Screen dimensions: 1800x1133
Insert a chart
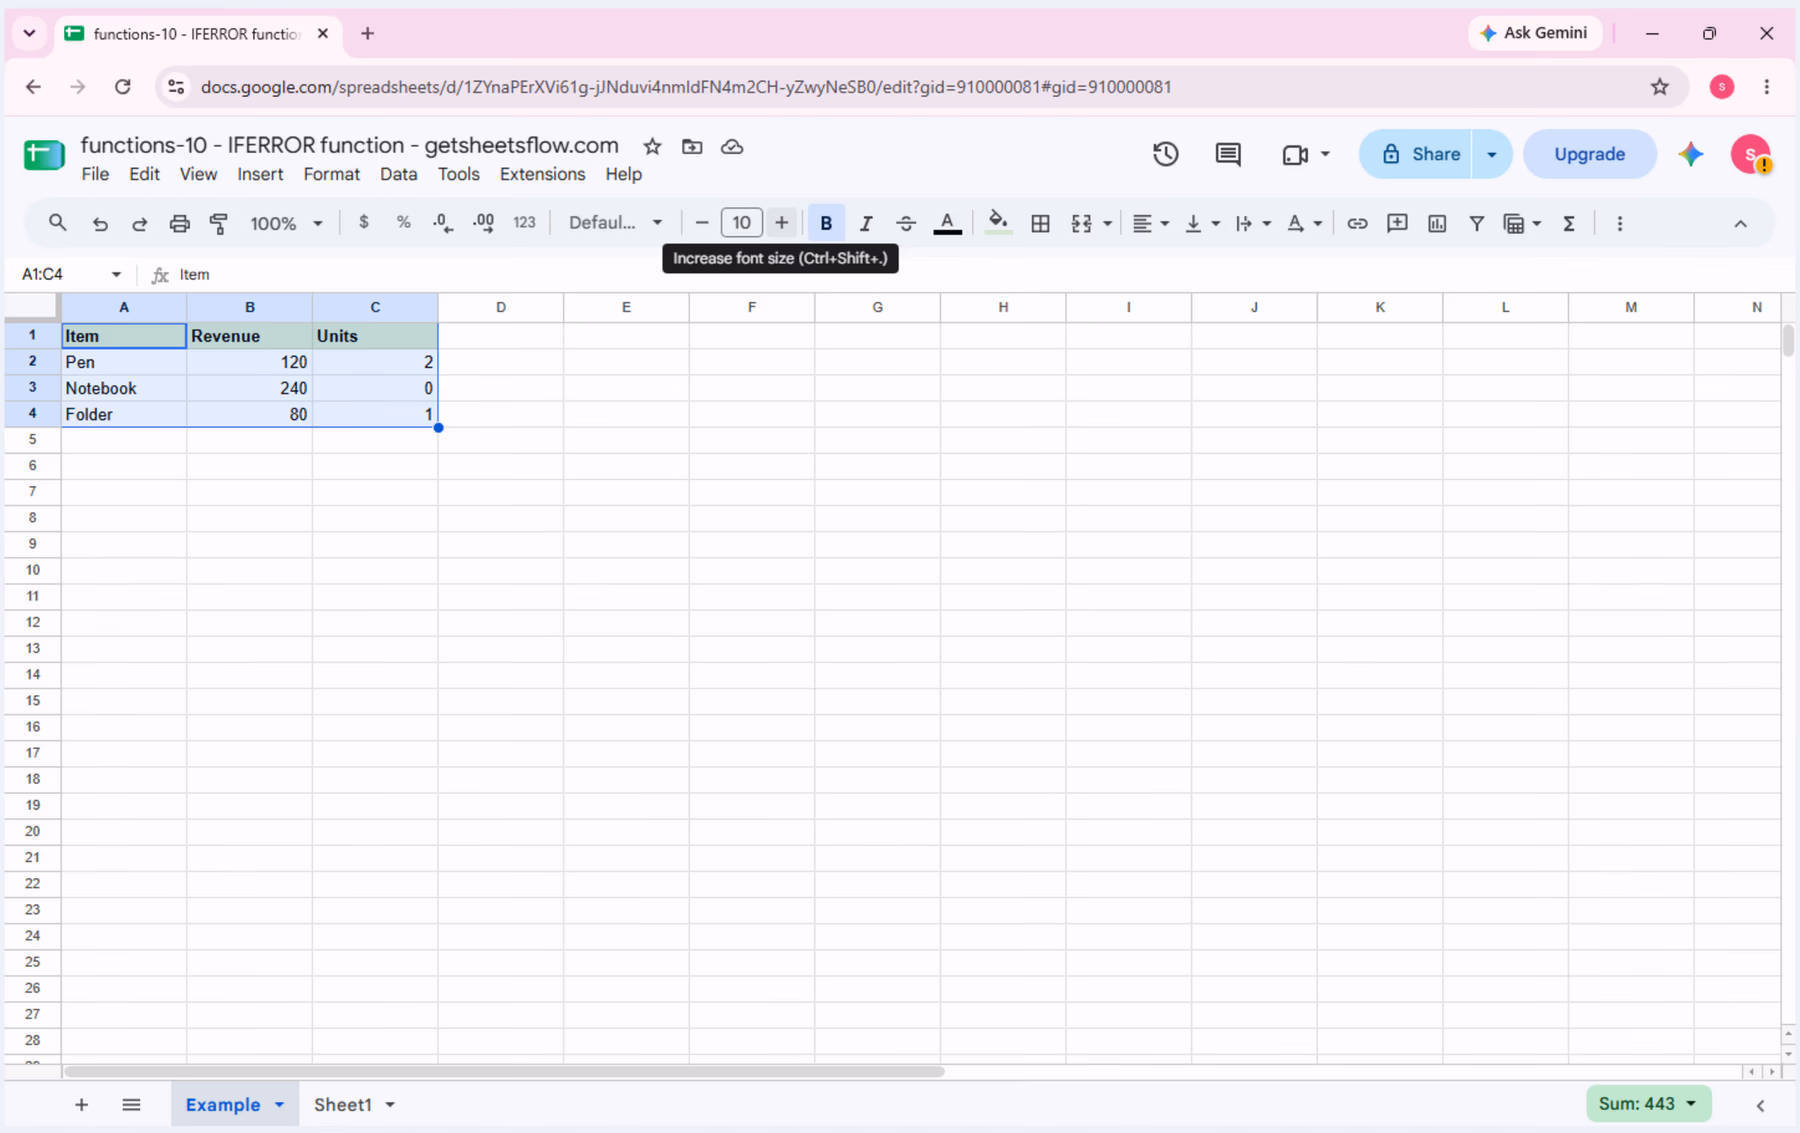[1437, 223]
